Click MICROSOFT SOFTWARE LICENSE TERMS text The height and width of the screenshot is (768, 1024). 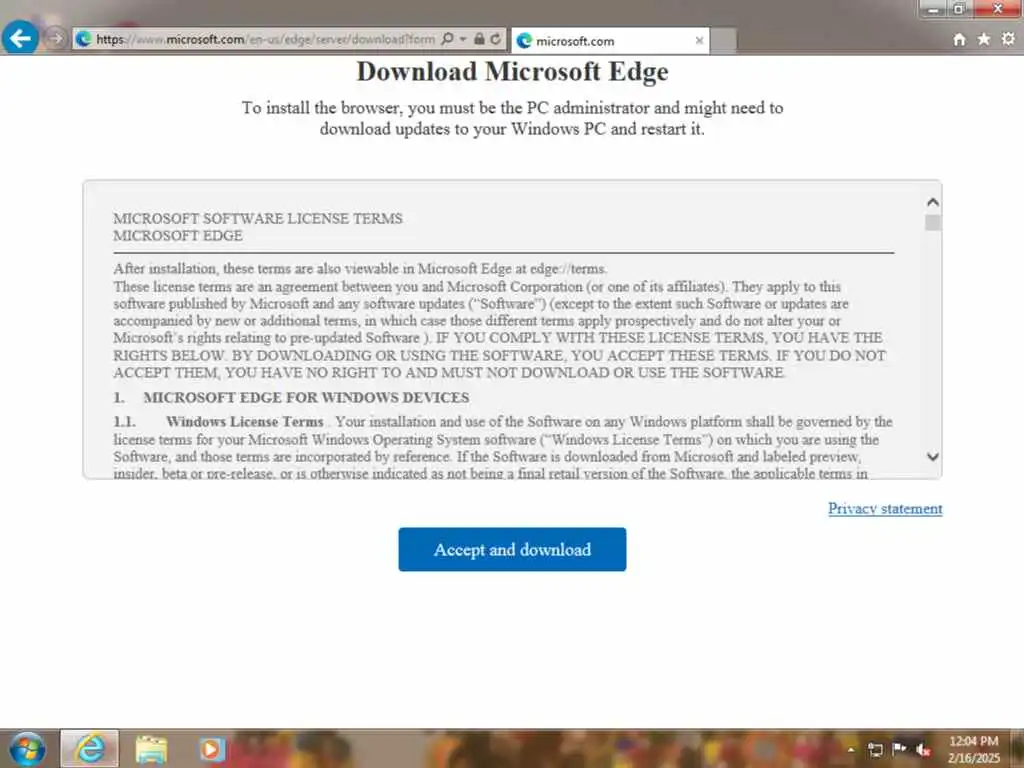point(258,218)
